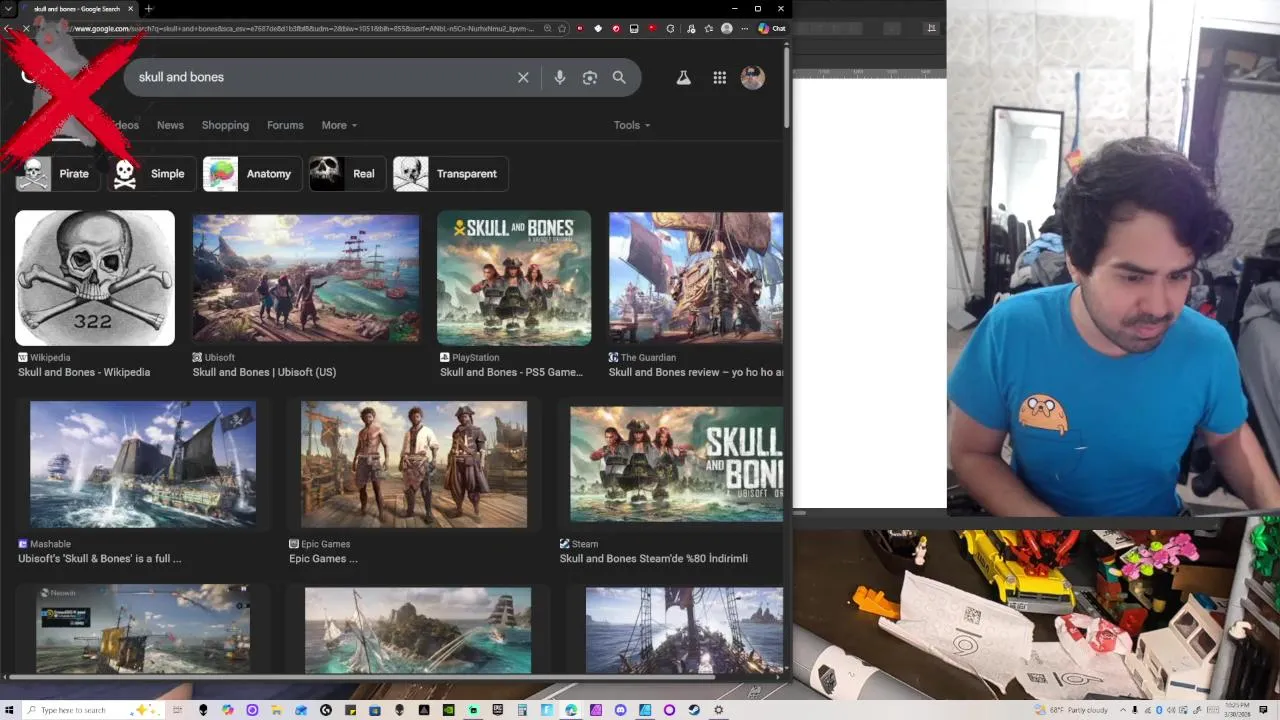Submit search with the magnifier icon
The height and width of the screenshot is (720, 1280).
[x=619, y=77]
